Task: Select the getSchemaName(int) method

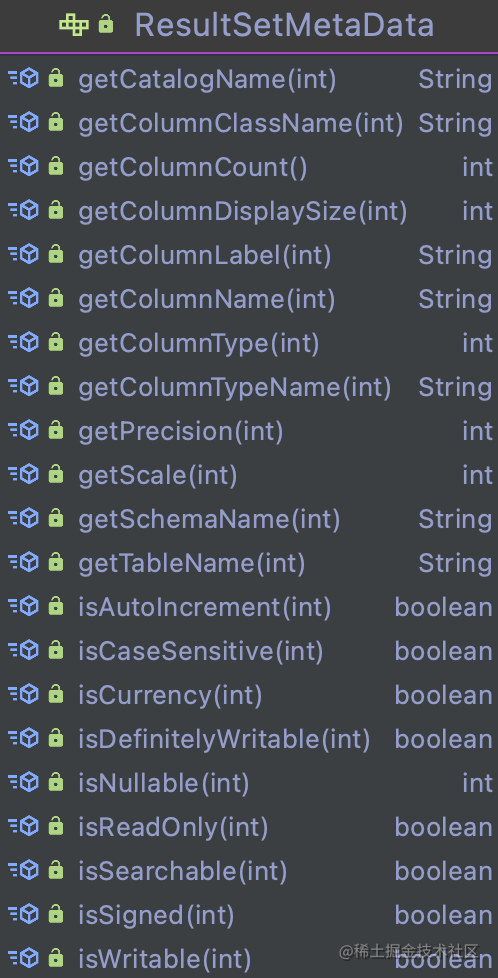Action: (x=209, y=518)
